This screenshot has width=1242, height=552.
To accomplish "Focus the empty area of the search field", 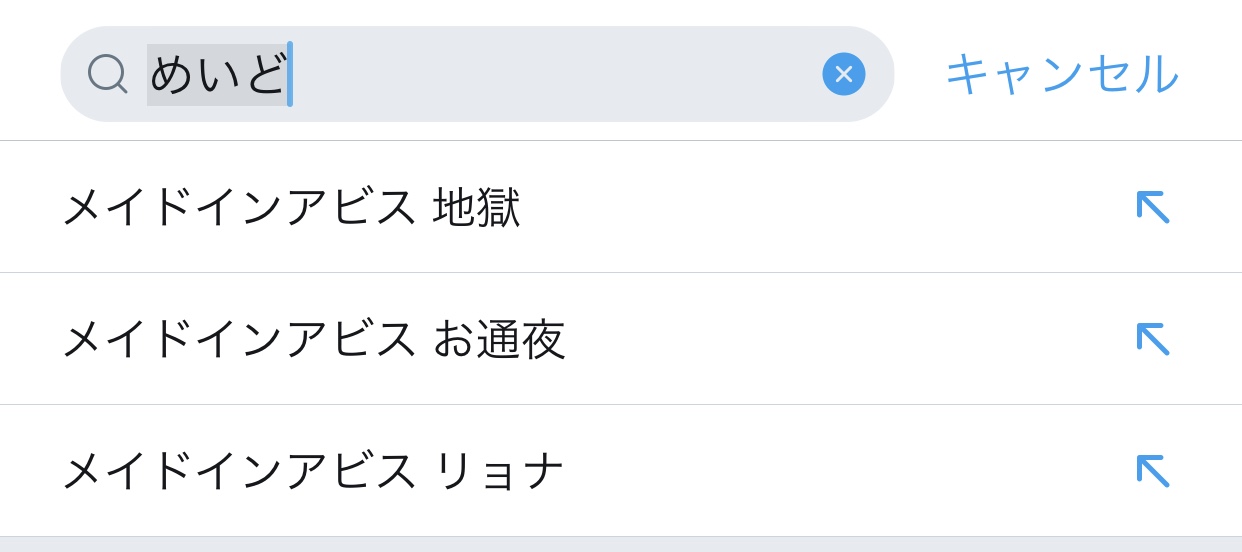I will [x=550, y=75].
